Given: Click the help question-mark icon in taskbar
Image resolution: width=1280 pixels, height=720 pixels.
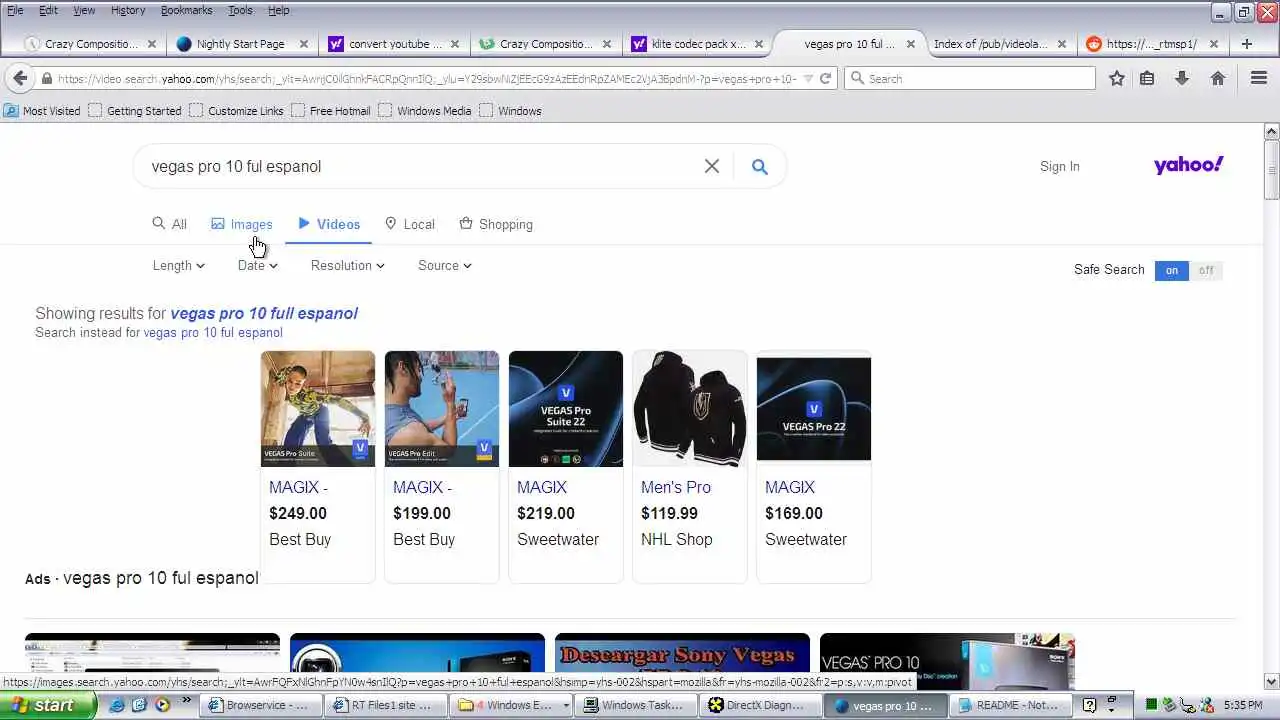Looking at the screenshot, I should [x=1090, y=705].
